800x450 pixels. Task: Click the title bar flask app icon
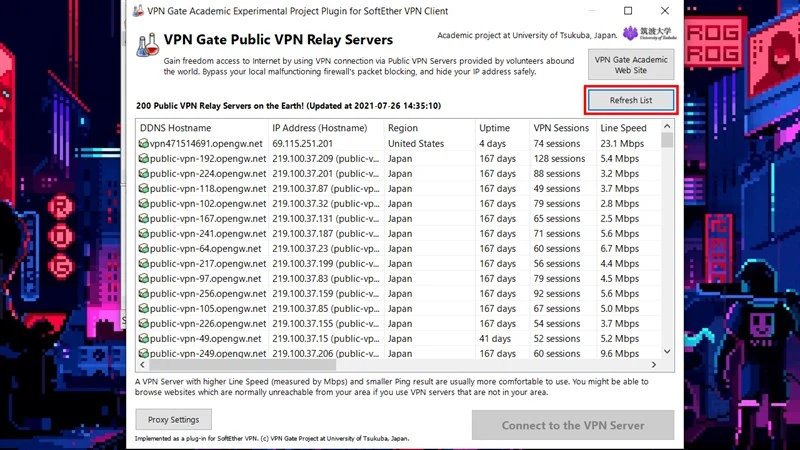pyautogui.click(x=138, y=11)
